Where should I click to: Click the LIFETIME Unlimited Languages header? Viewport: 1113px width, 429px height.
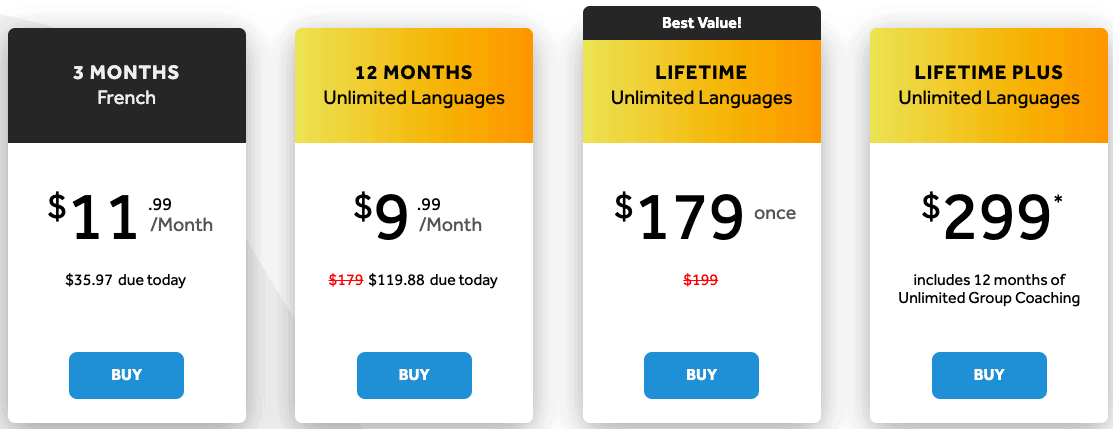pos(701,91)
